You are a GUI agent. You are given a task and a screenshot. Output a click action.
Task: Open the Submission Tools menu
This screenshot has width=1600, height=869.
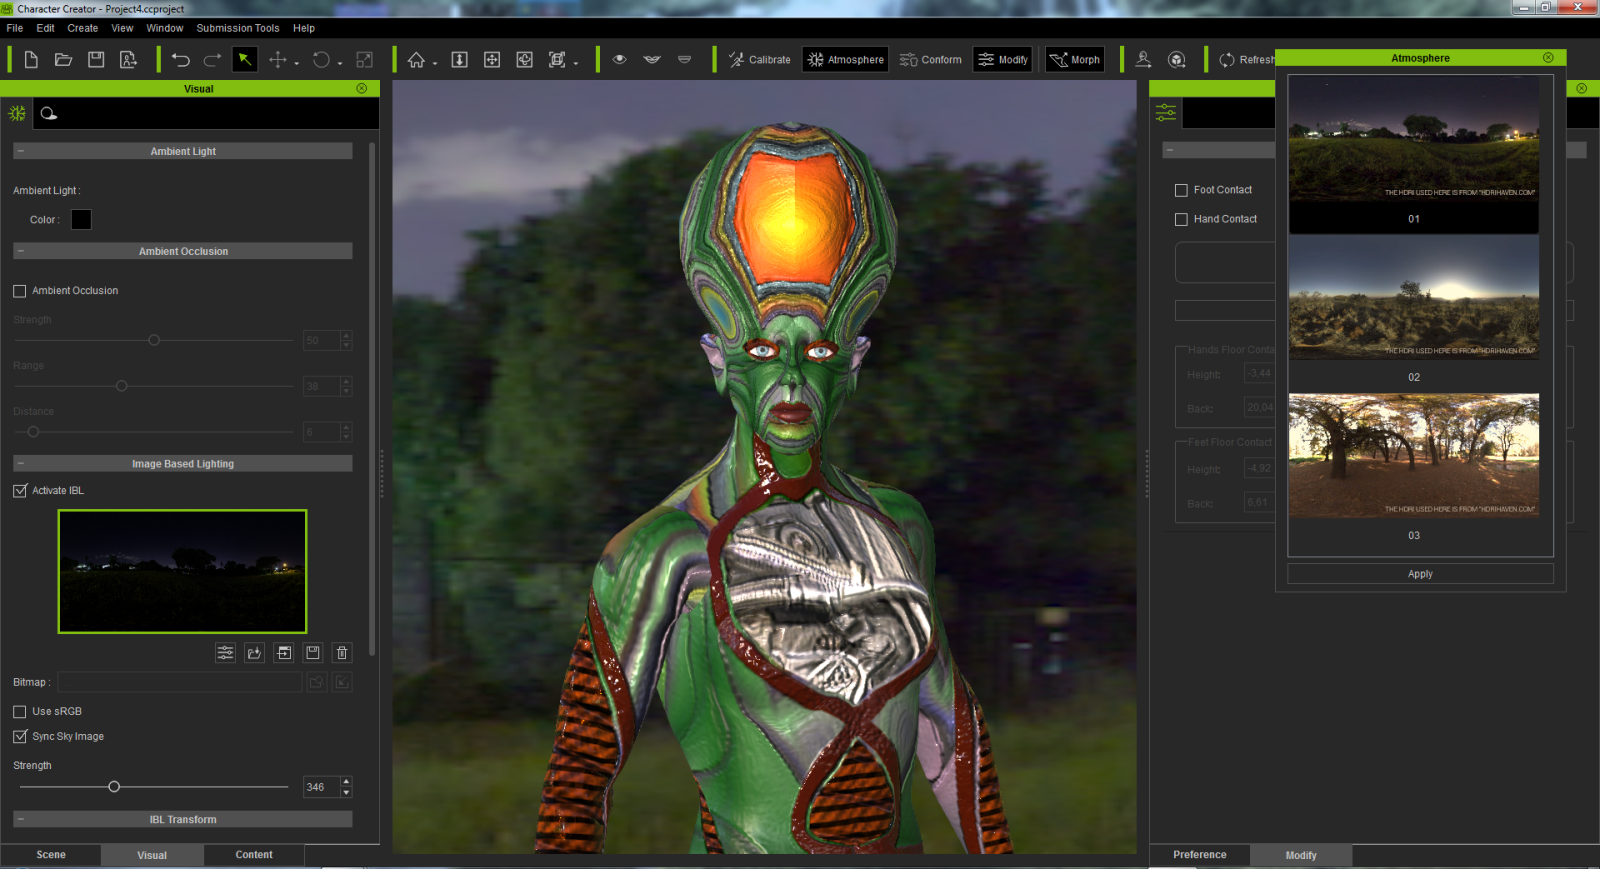pos(238,28)
